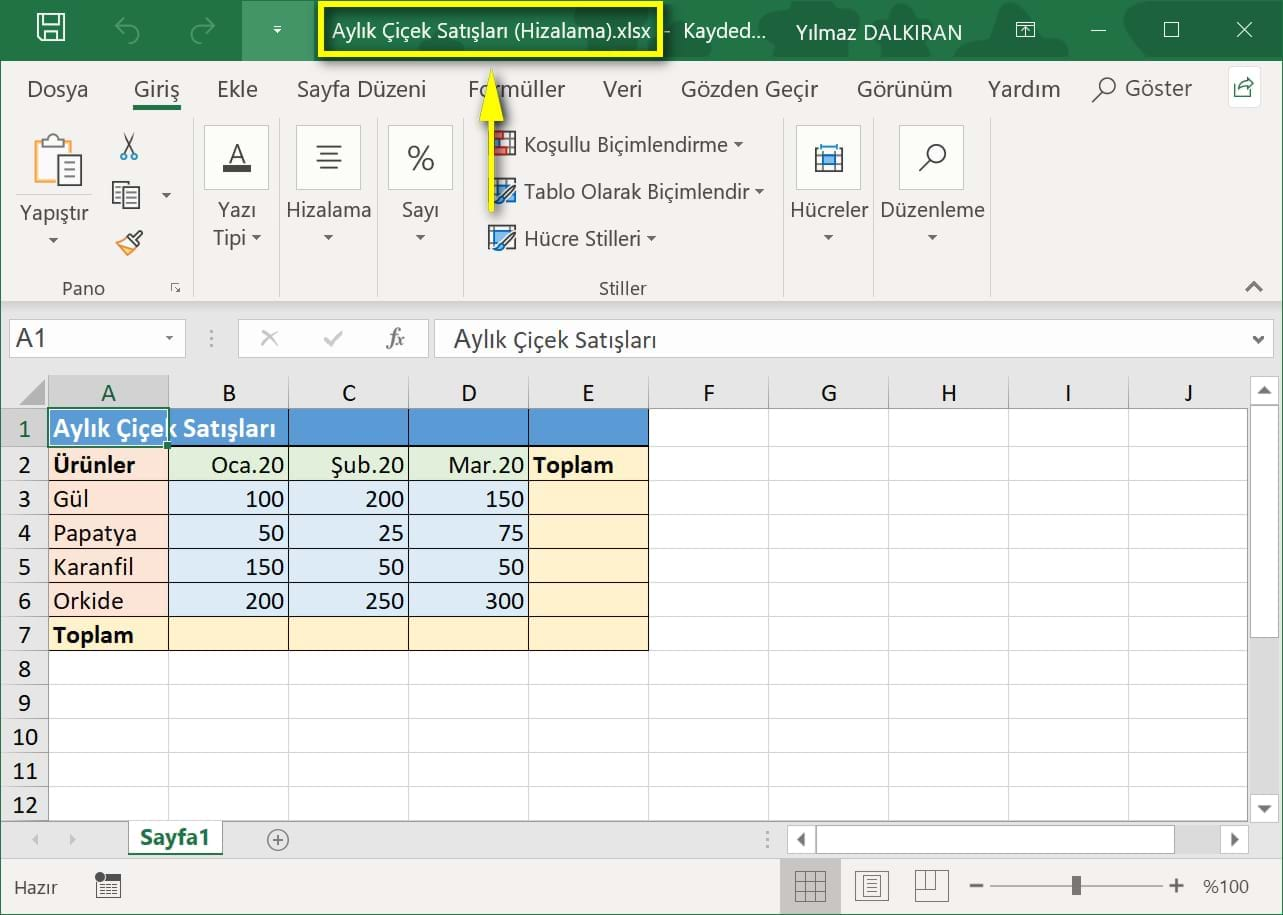
Task: Click the Save icon in title bar
Action: (x=51, y=29)
